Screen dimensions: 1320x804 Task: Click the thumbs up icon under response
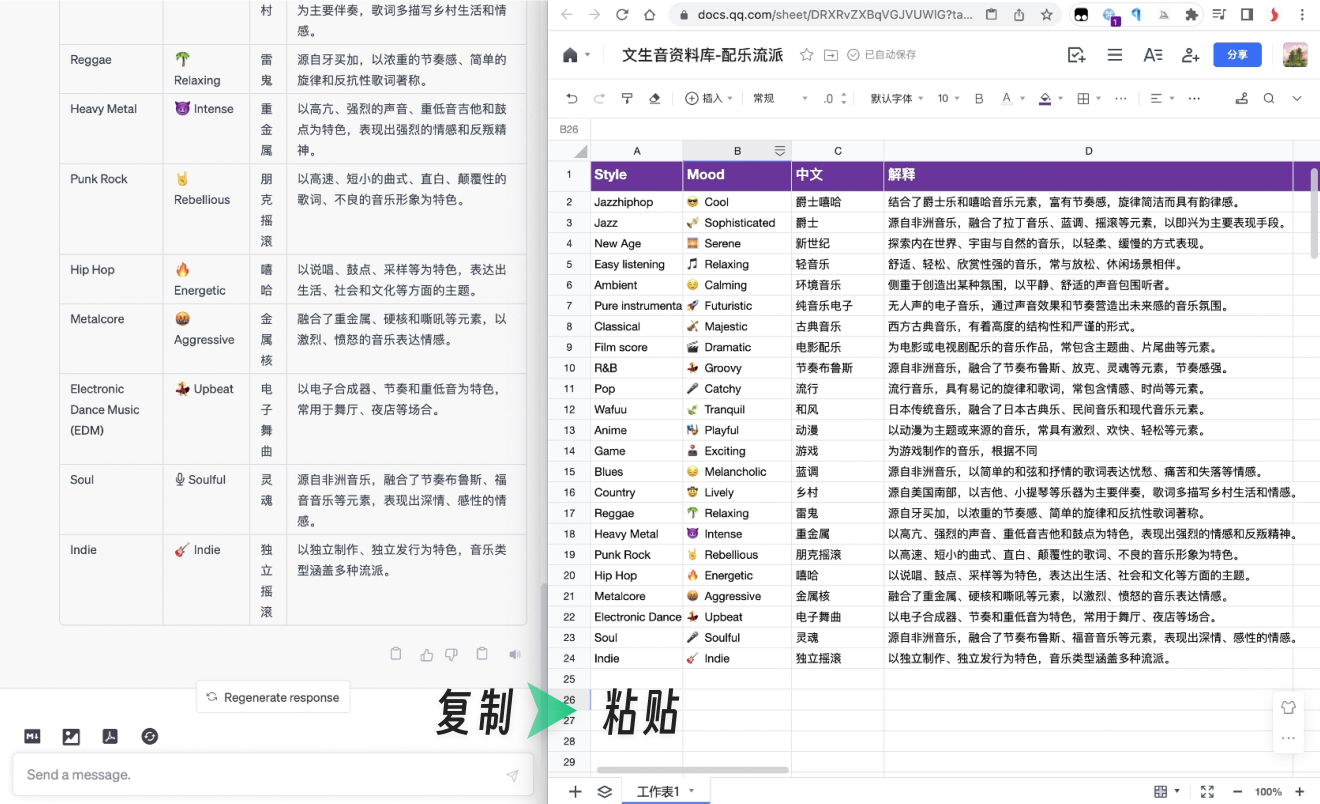427,655
